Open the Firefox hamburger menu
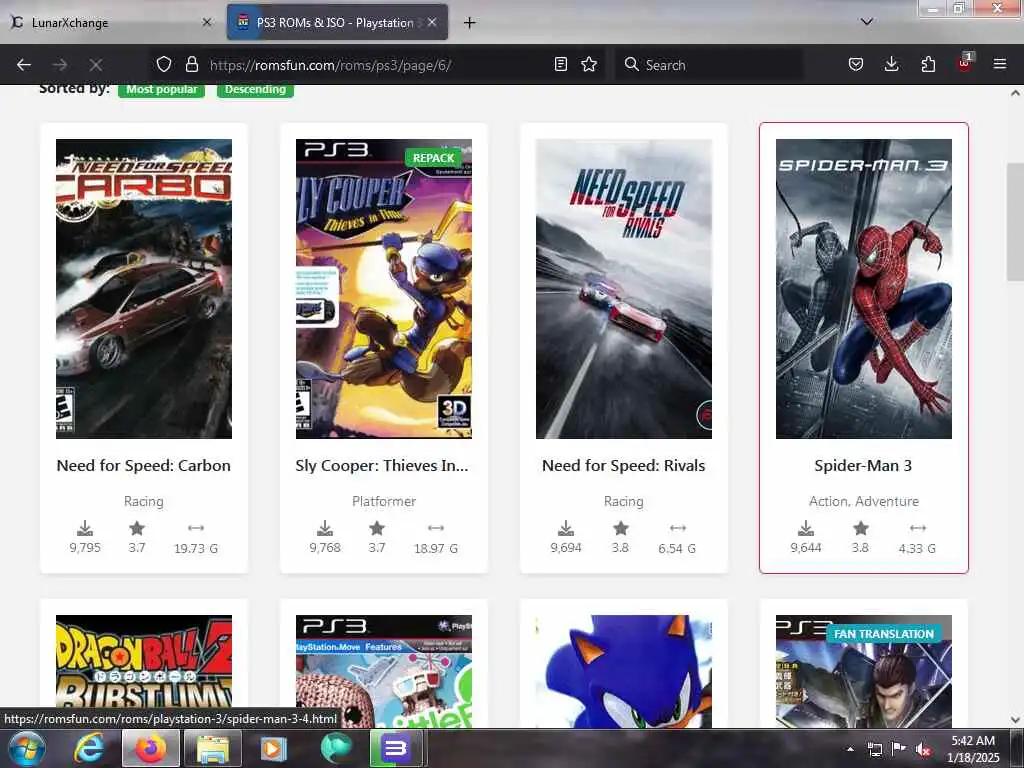 [x=999, y=64]
